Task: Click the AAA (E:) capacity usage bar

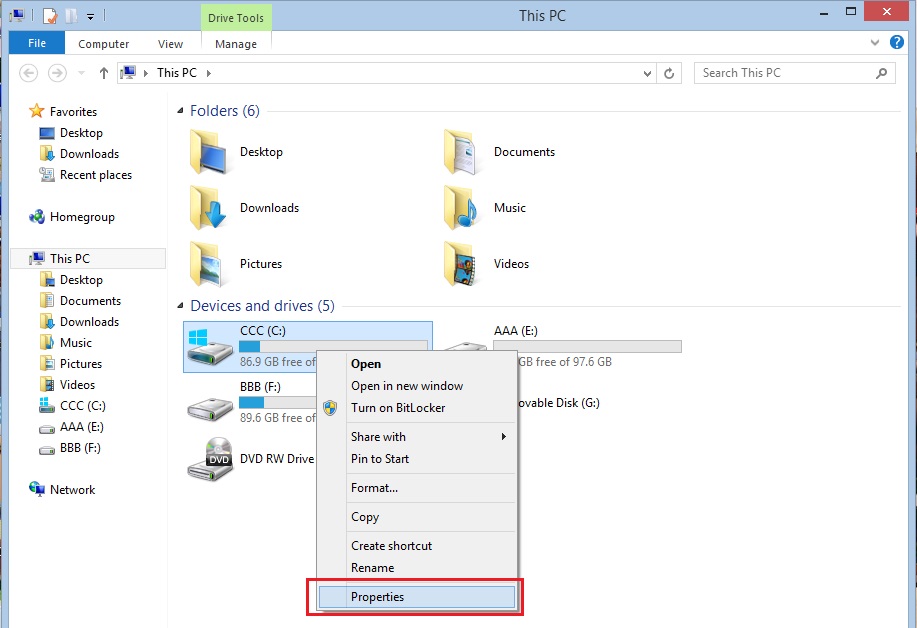Action: [587, 346]
